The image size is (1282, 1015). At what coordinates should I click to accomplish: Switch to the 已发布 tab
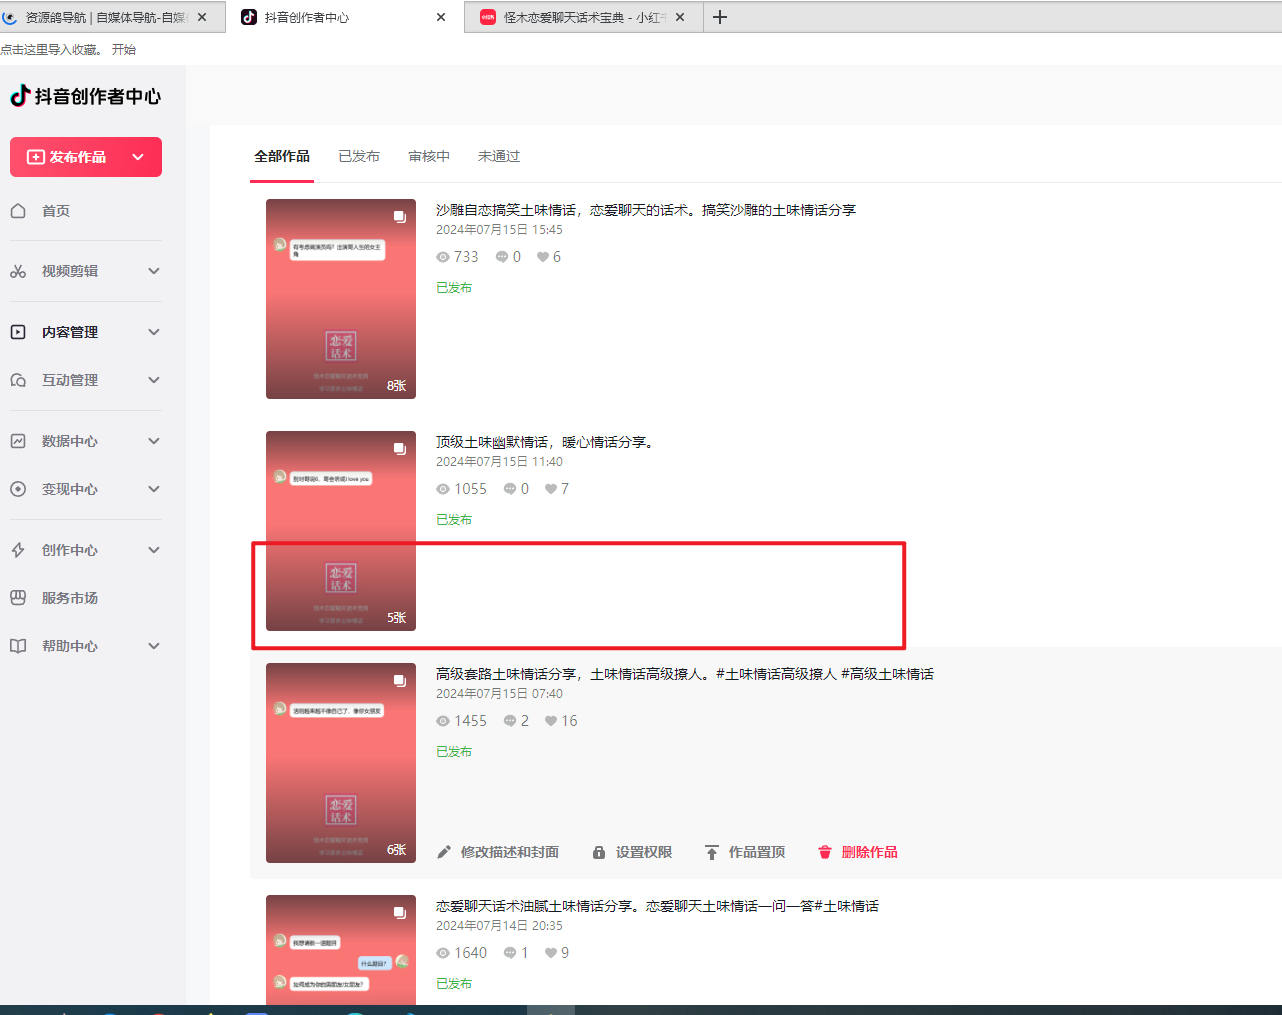click(x=359, y=156)
